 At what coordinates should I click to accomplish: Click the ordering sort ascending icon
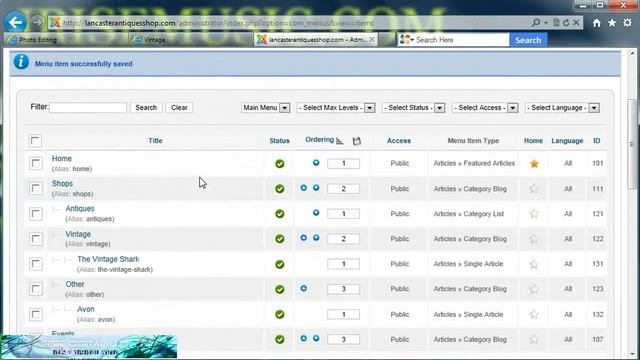click(340, 141)
